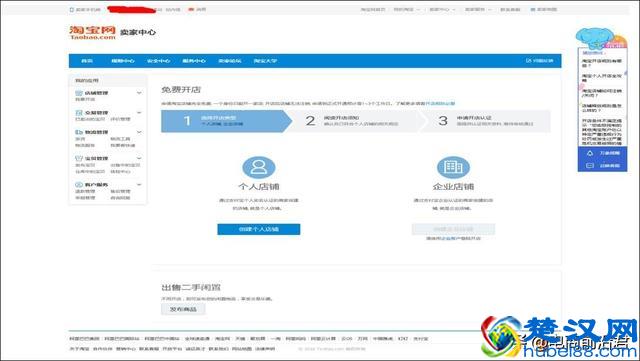Image resolution: width=640 pixels, height=361 pixels.
Task: Collapse the 宝贝管理 section with its chevron
Action: (x=139, y=158)
